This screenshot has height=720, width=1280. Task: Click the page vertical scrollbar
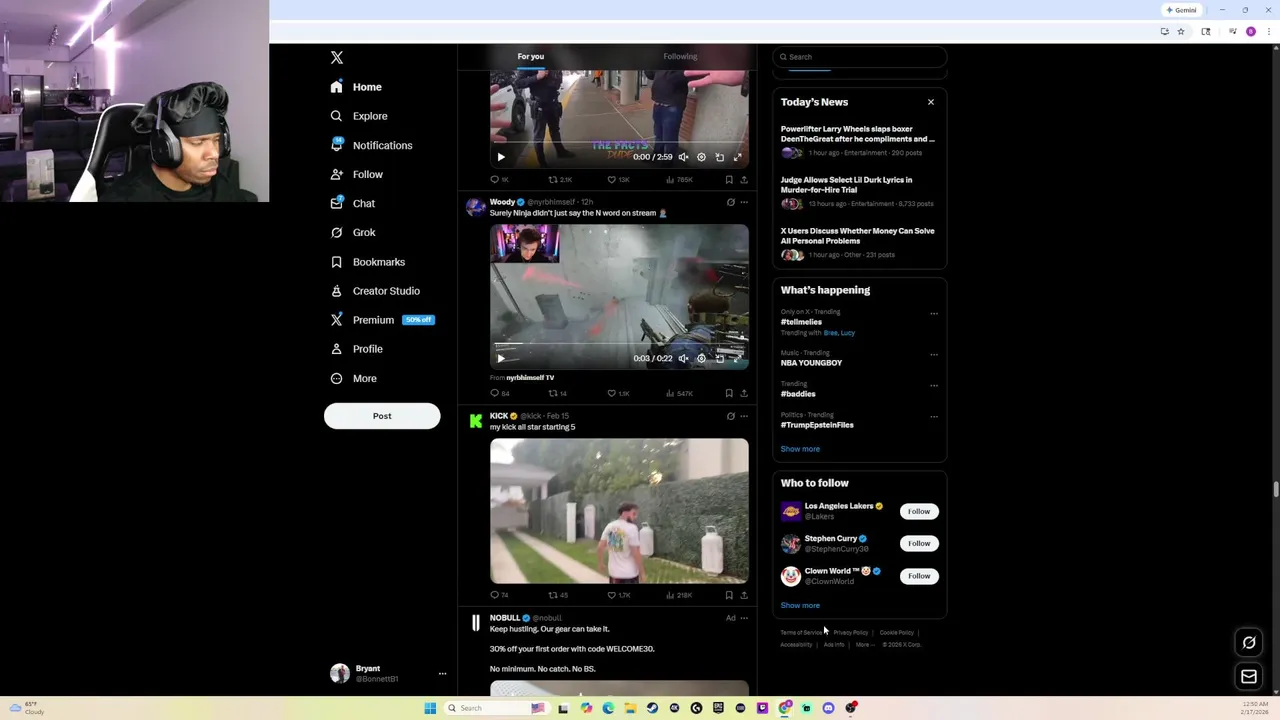click(1274, 488)
